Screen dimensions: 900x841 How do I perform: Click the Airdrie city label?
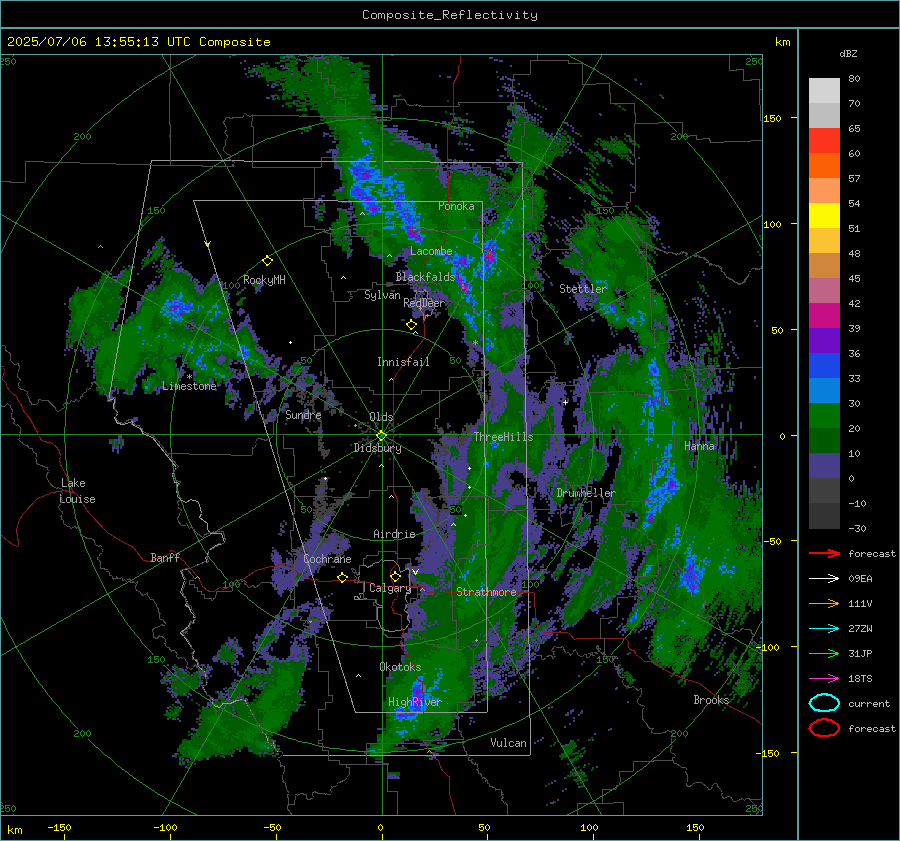click(394, 534)
